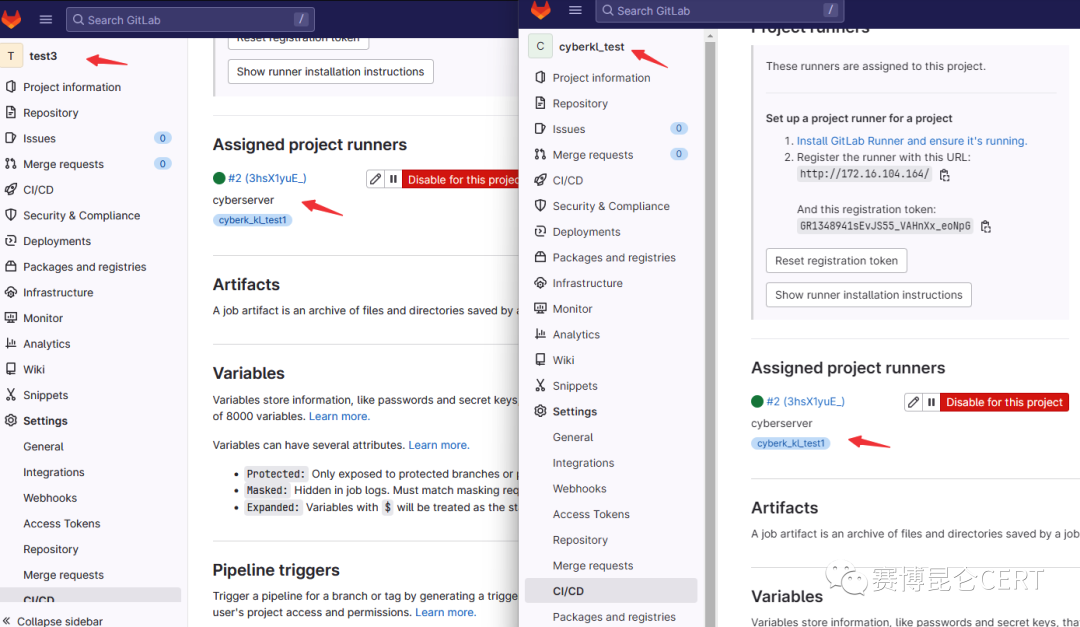The height and width of the screenshot is (627, 1080).
Task: Pause runner #2 in test3 window
Action: coord(393,179)
